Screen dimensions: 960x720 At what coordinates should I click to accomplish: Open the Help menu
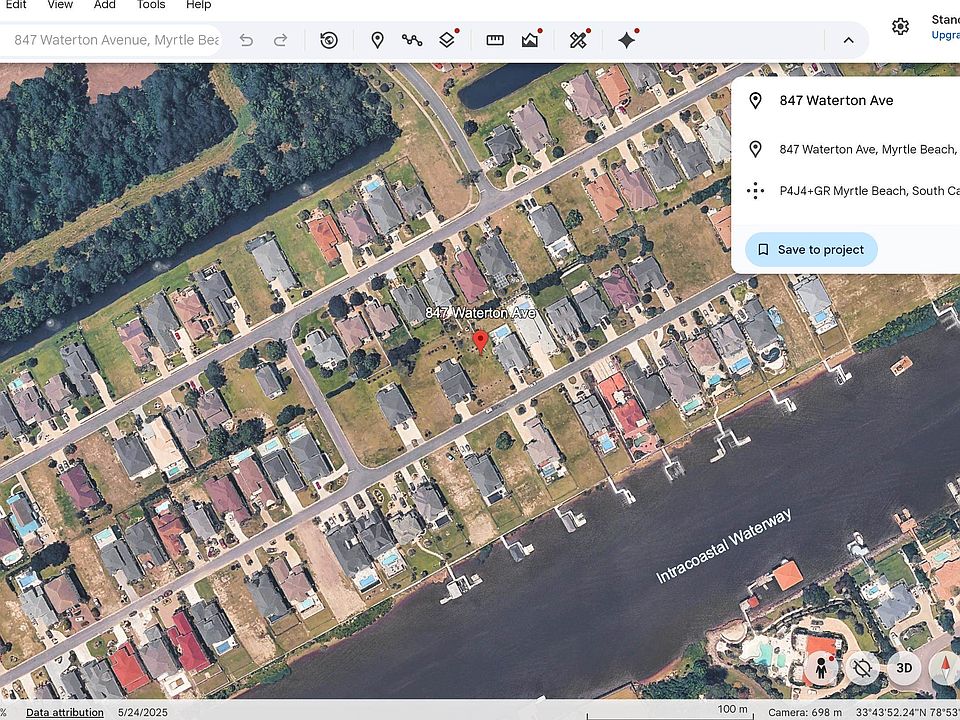pos(198,5)
